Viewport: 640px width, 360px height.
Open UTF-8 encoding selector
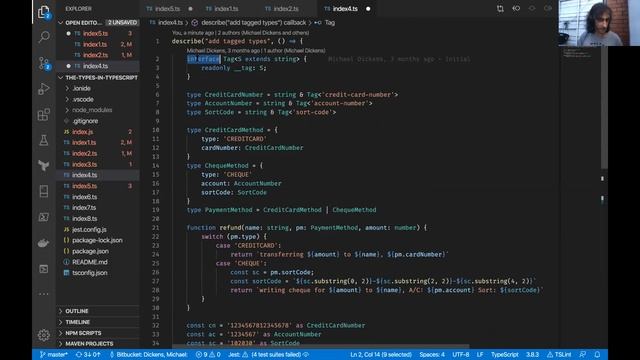click(460, 354)
